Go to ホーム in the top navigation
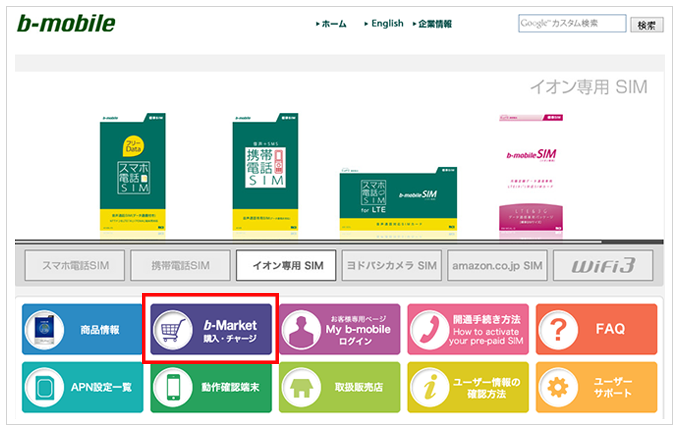680x432 pixels. [x=332, y=24]
